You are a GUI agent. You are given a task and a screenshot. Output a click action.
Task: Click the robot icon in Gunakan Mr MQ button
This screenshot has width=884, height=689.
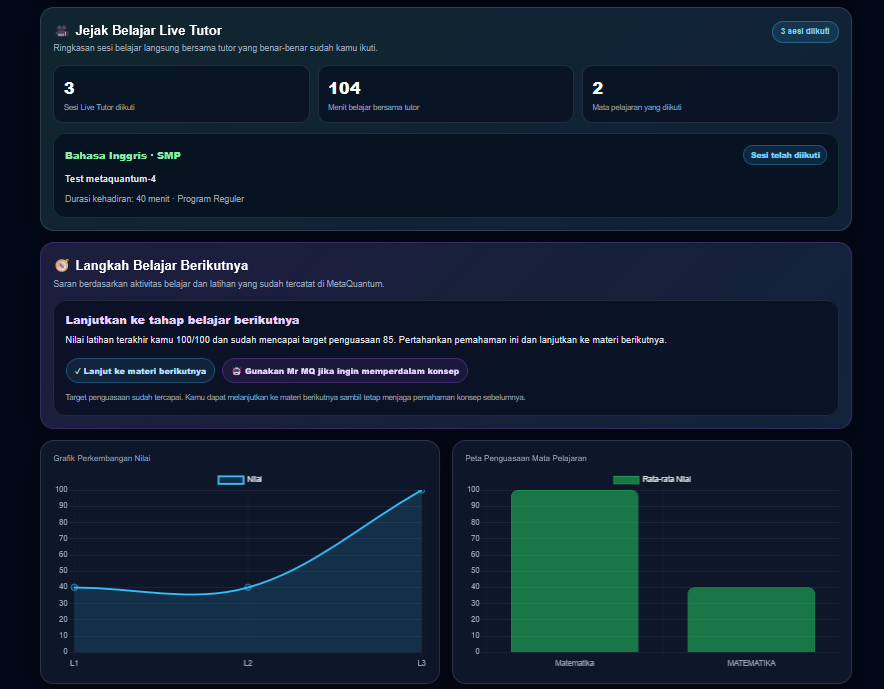coord(237,371)
